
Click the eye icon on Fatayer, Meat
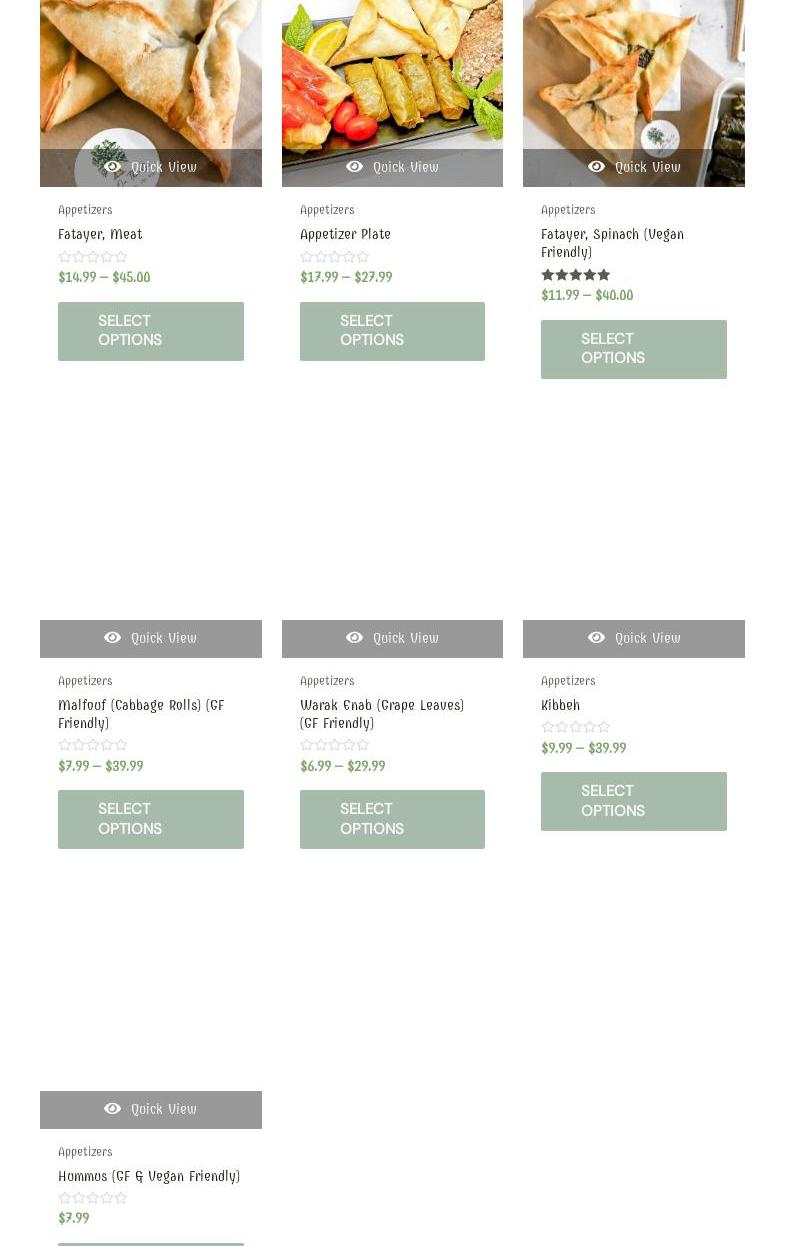pos(113,167)
